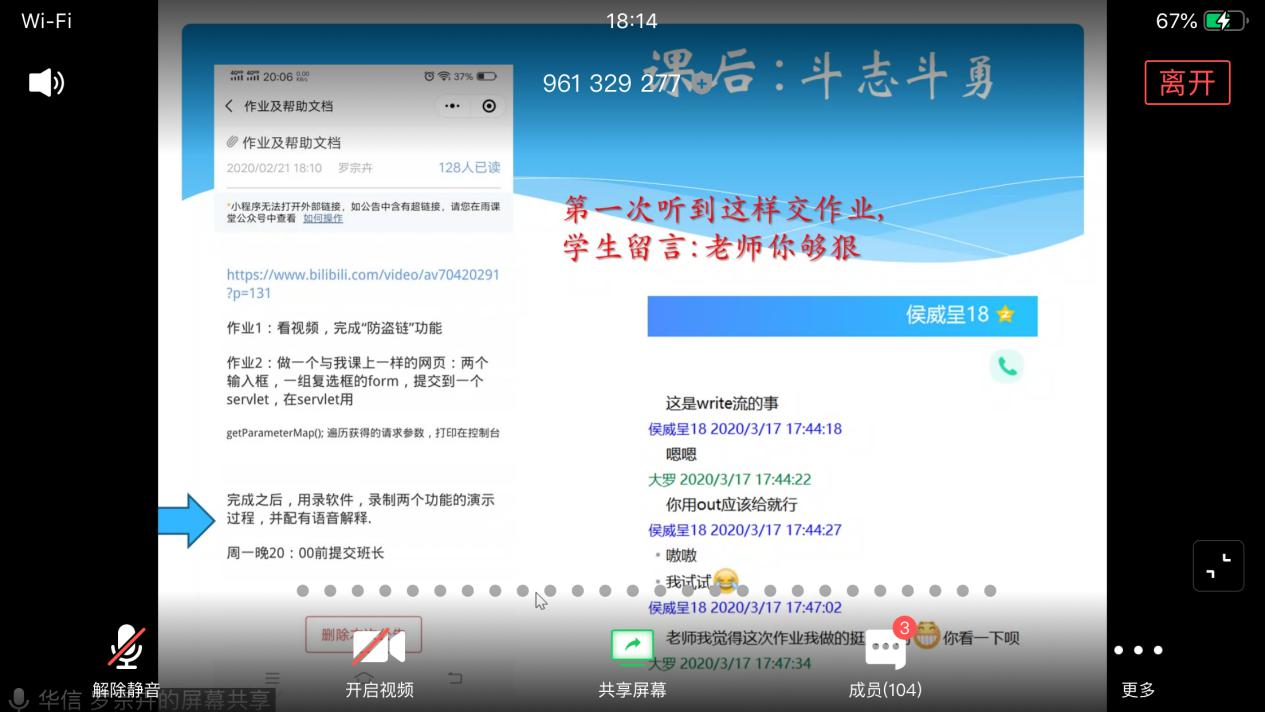Tap the meeting ID 961 329 277

[x=611, y=84]
